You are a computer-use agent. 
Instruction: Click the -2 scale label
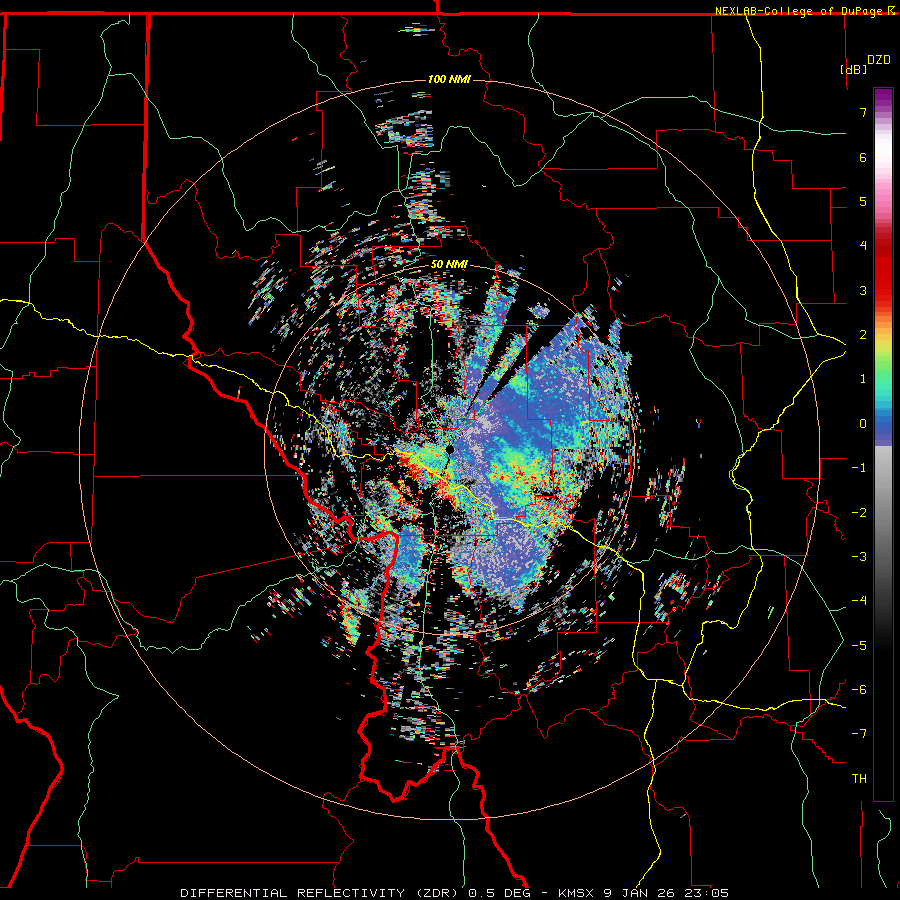[859, 513]
